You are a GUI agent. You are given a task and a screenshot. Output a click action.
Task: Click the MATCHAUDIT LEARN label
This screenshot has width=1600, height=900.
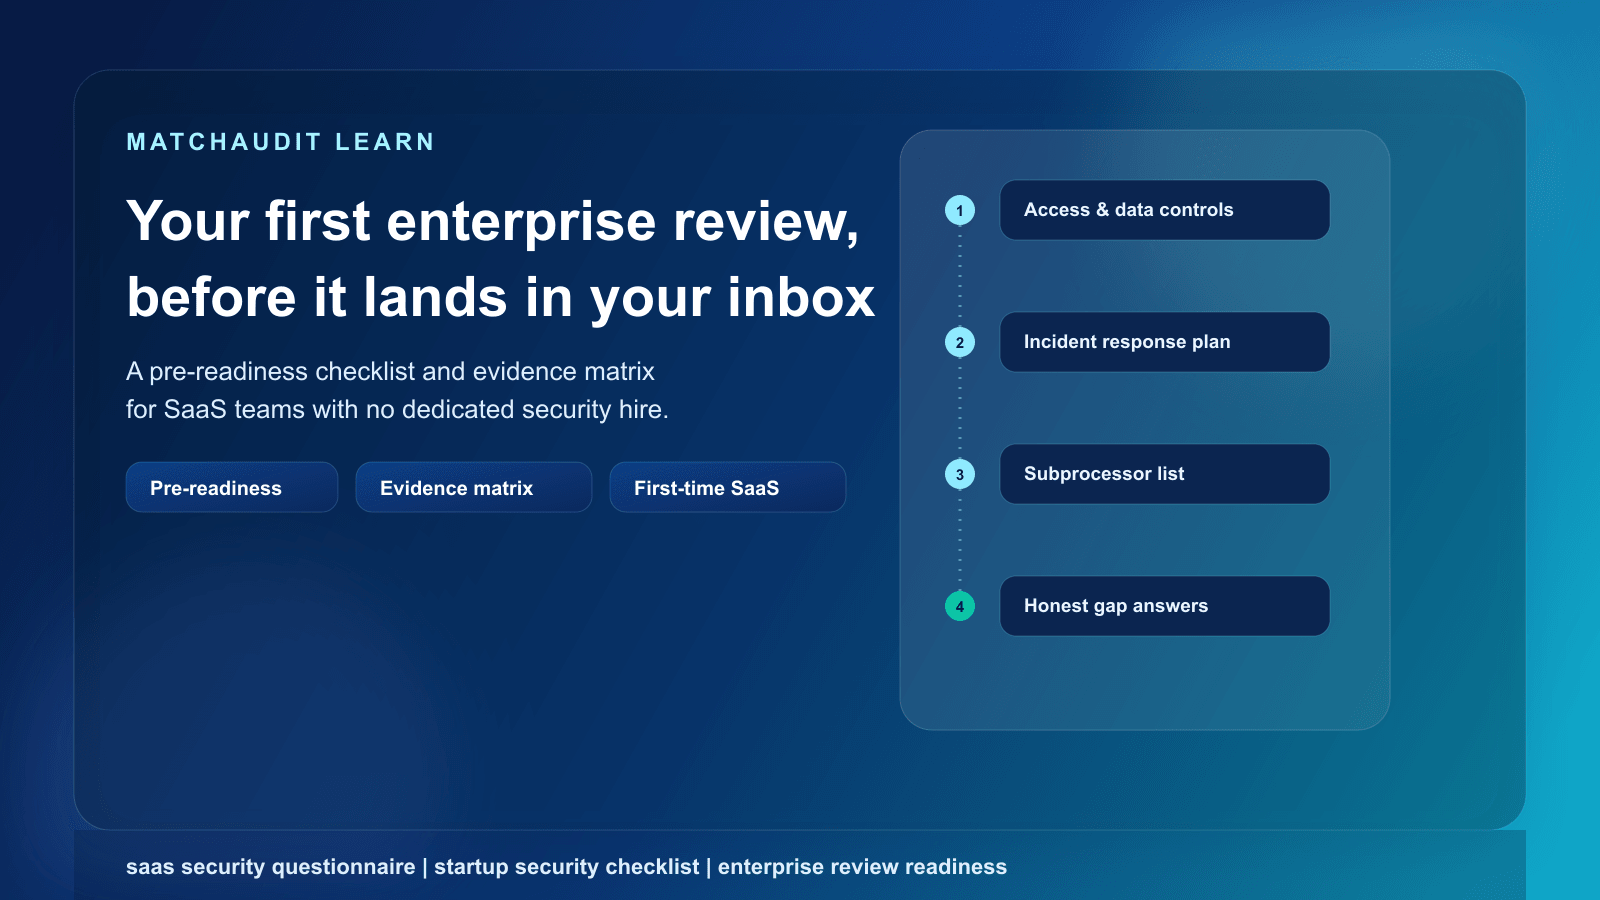280,142
